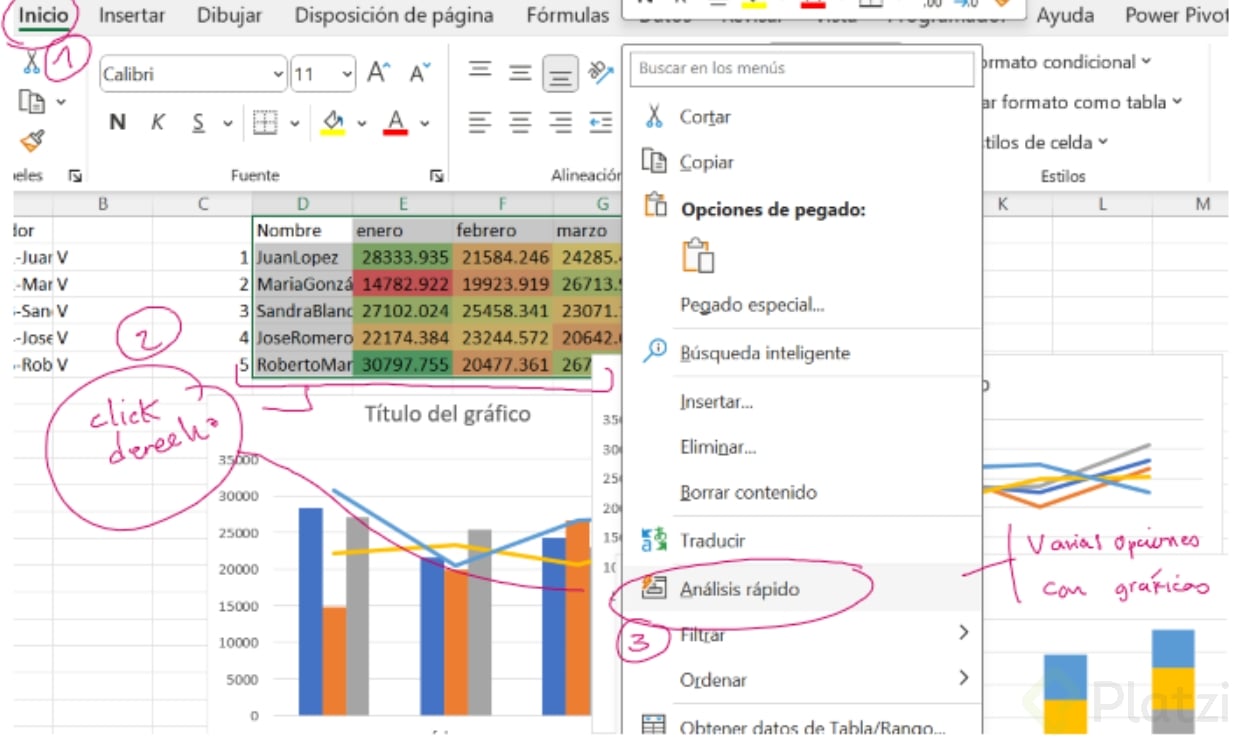Screen dimensions: 1242x744
Task: Open the Power Pivot tab
Action: pos(1176,15)
